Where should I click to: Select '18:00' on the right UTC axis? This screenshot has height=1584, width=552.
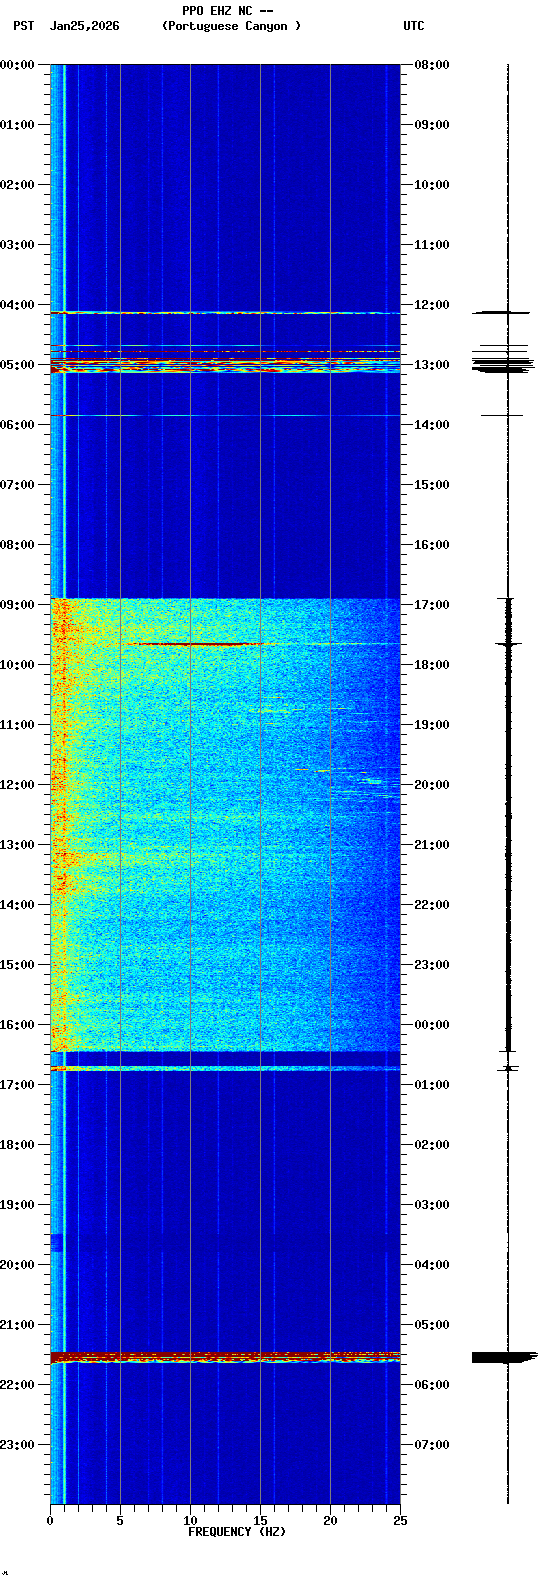[x=431, y=665]
